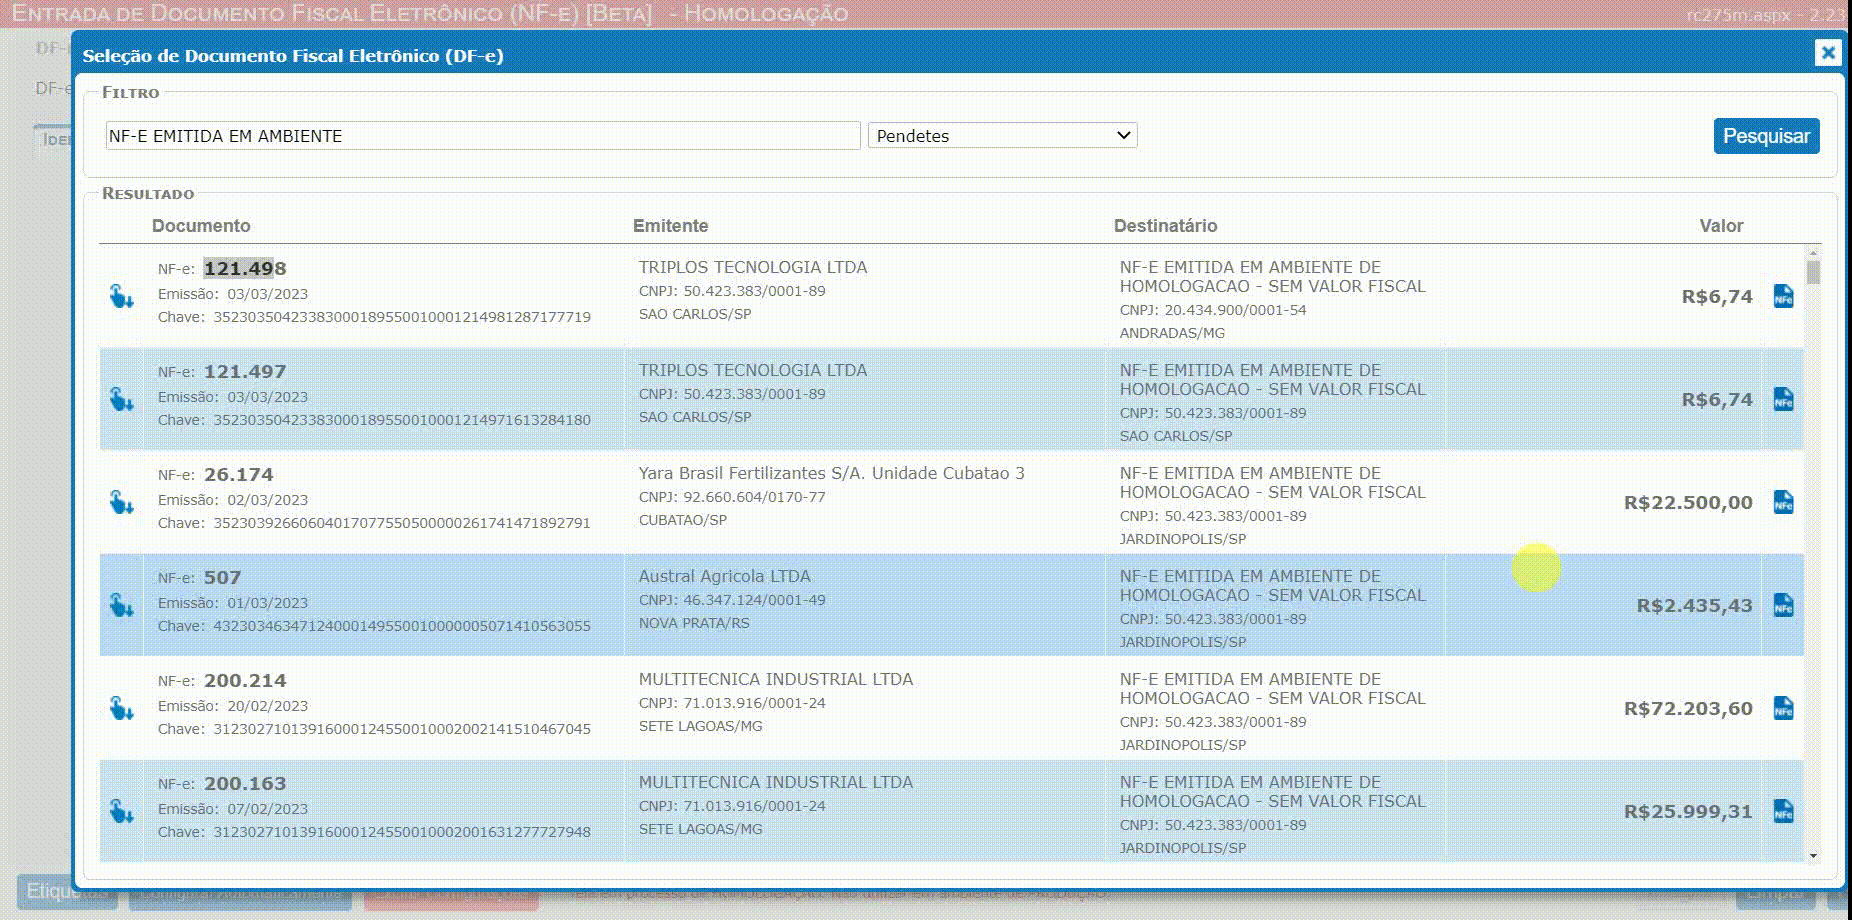Open NFe file icon for R$22.500,00 row

[1783, 503]
